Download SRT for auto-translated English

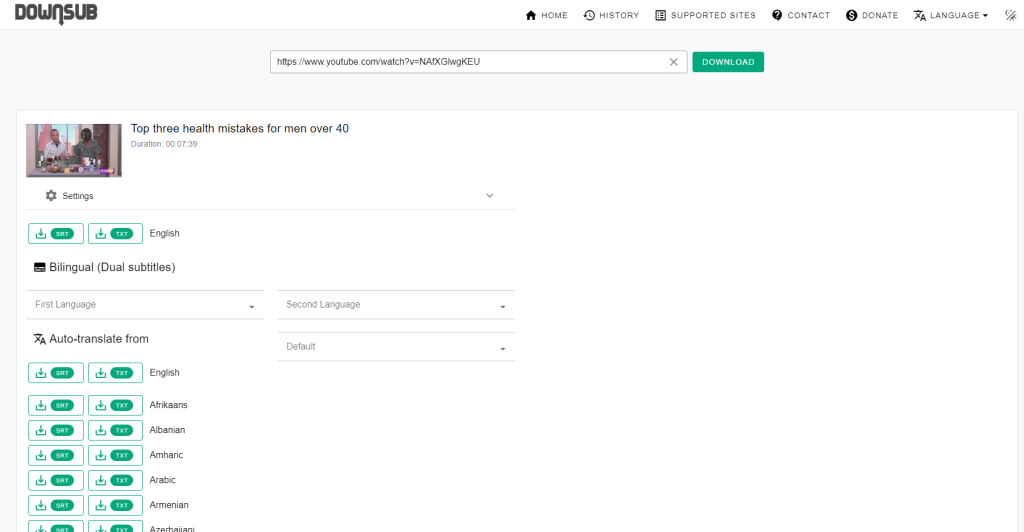click(x=56, y=373)
